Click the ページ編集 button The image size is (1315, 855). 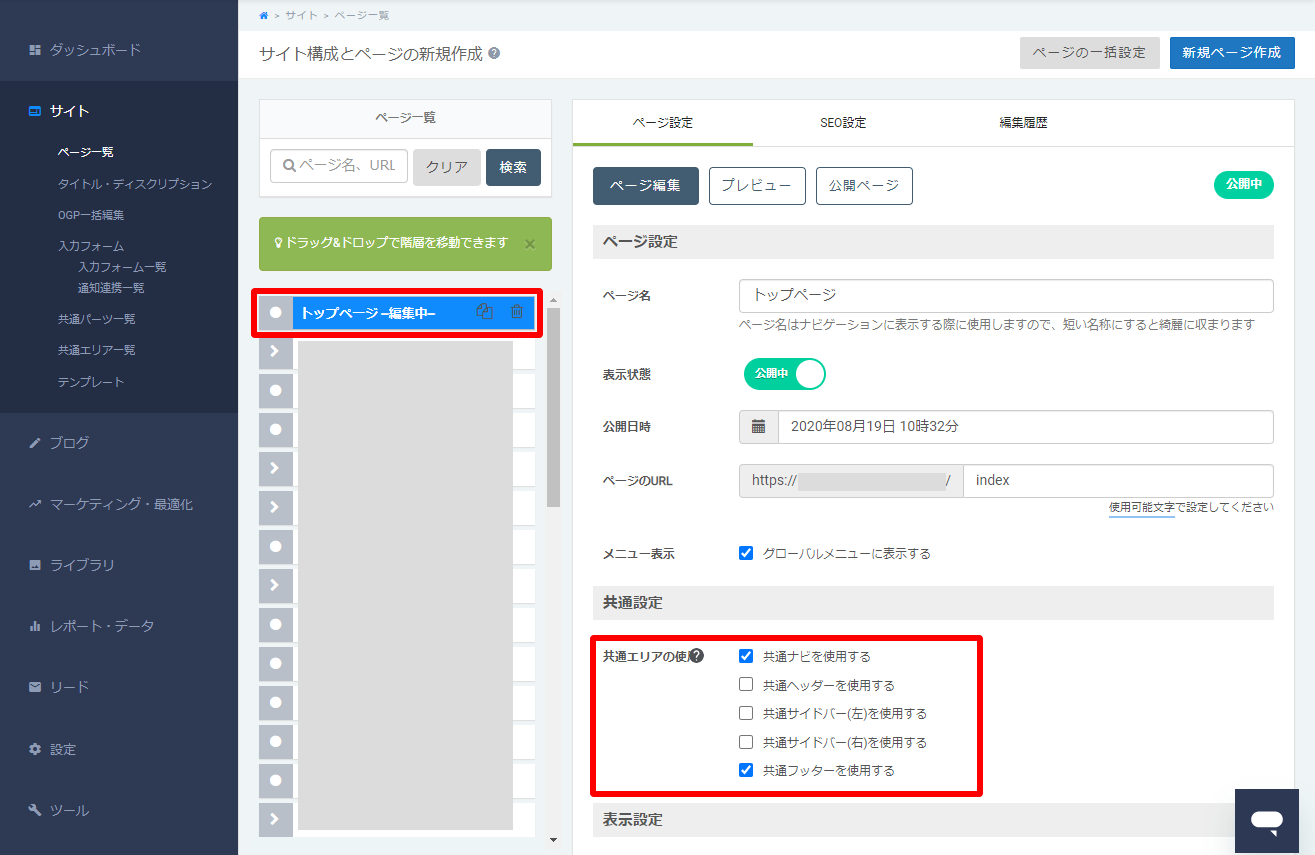(x=646, y=186)
